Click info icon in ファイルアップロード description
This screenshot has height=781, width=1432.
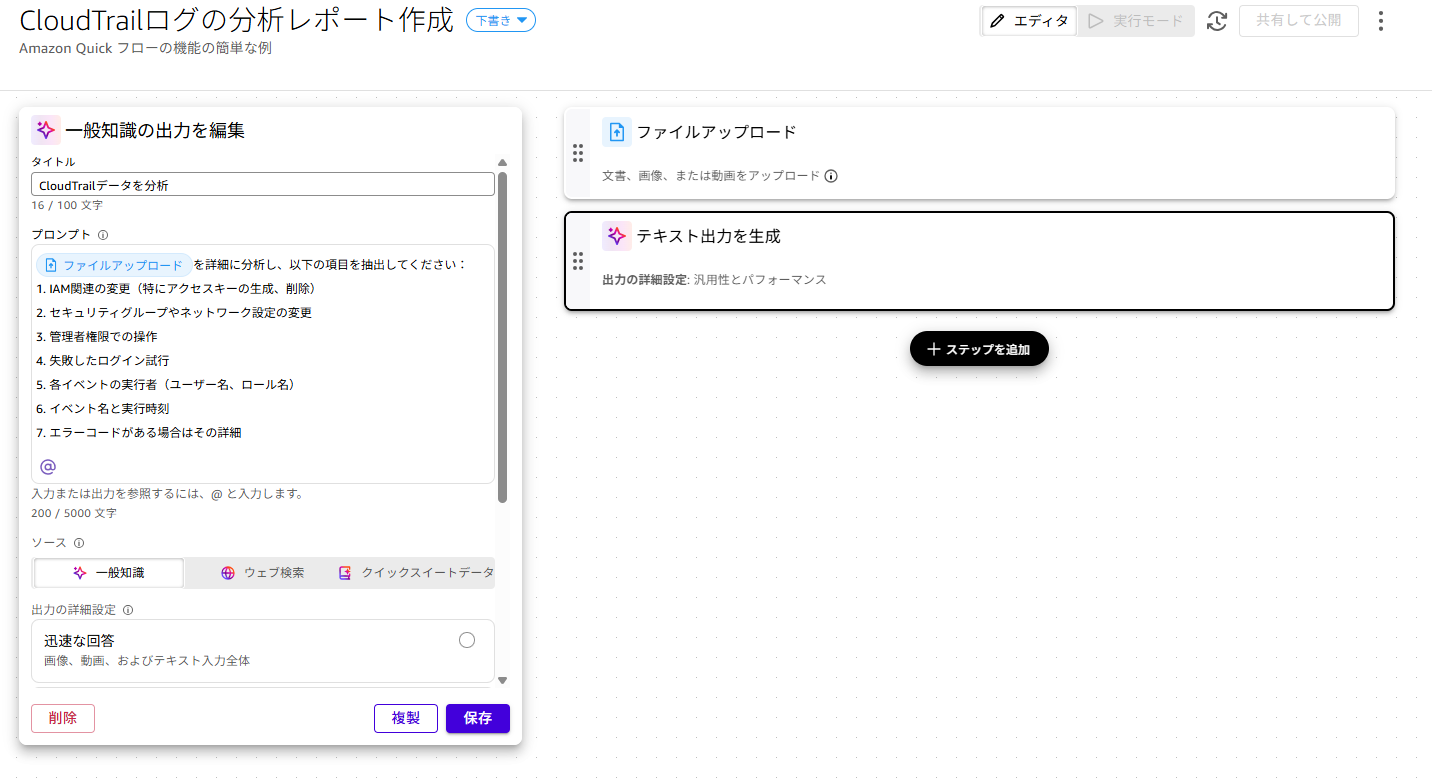pos(830,176)
